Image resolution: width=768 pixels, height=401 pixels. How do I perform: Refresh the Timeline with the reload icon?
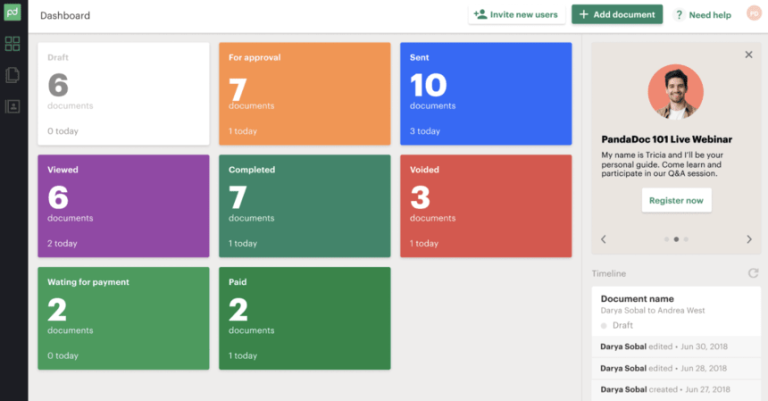(753, 273)
